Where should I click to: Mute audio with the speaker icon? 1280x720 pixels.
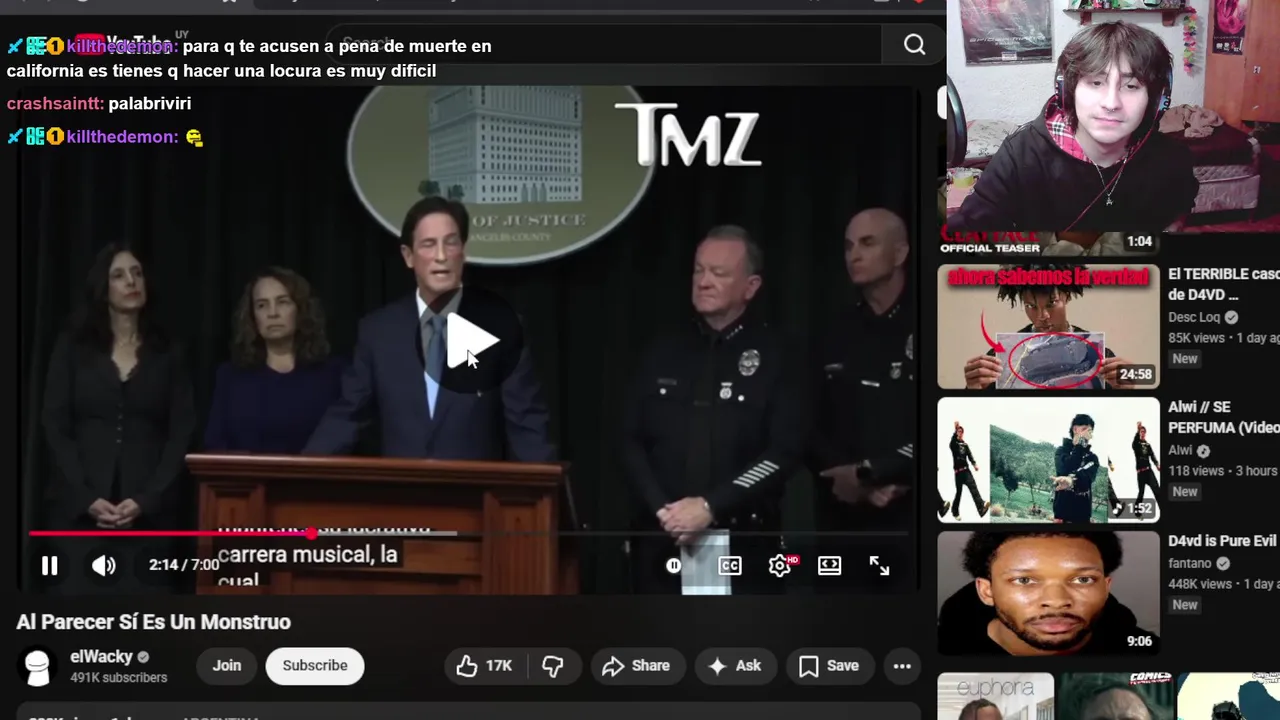[x=104, y=565]
